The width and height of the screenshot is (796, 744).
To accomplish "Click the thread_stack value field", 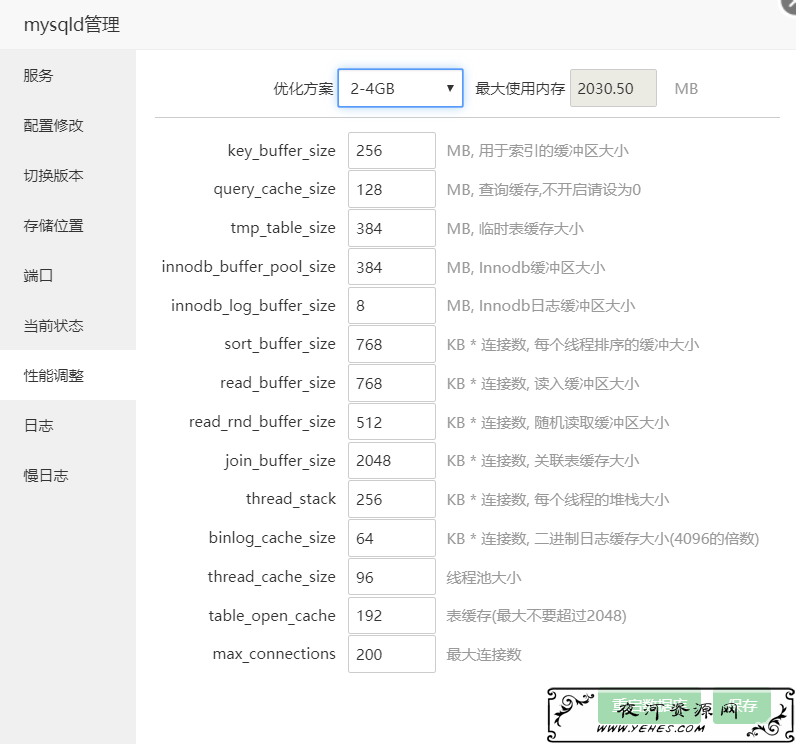I will (392, 499).
